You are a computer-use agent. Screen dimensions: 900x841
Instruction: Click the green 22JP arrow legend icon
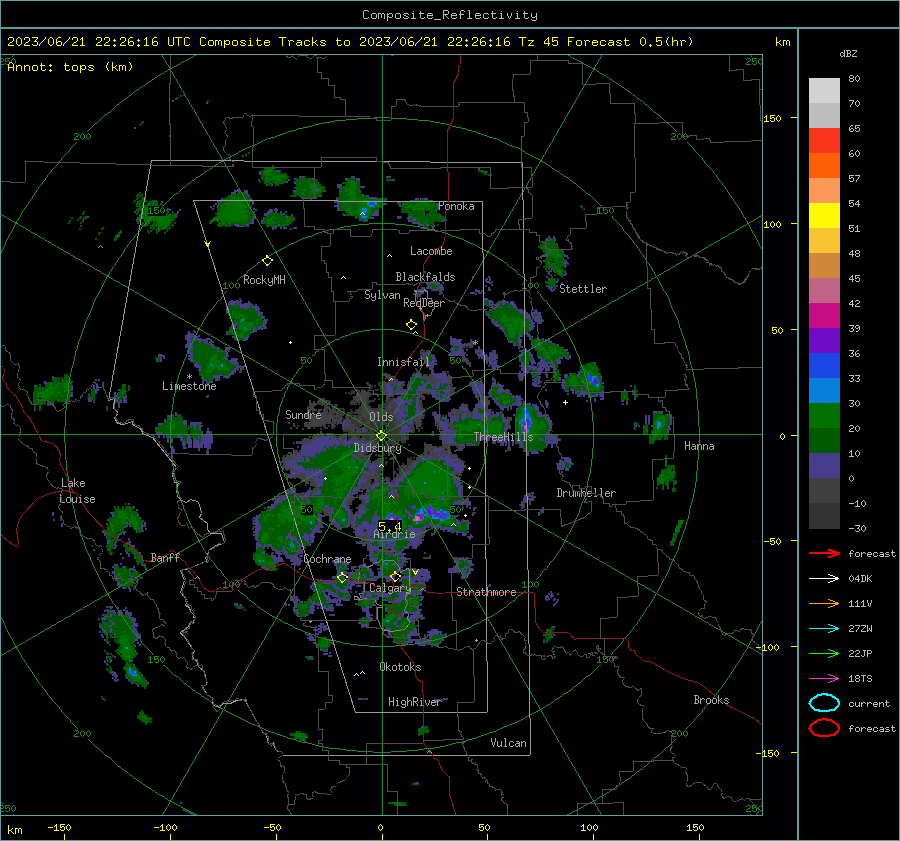click(x=824, y=653)
